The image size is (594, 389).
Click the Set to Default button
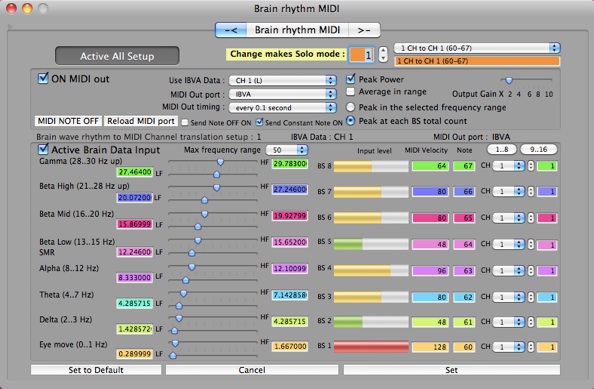[x=96, y=370]
